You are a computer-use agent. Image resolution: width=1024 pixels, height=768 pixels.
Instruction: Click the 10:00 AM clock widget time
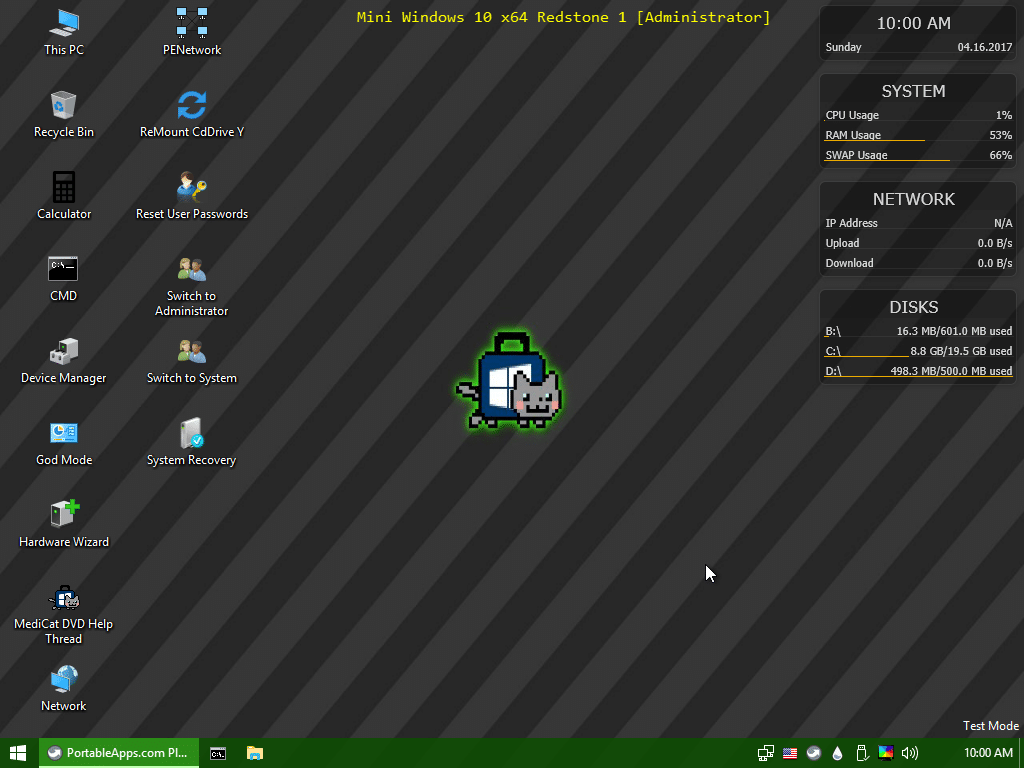click(913, 24)
